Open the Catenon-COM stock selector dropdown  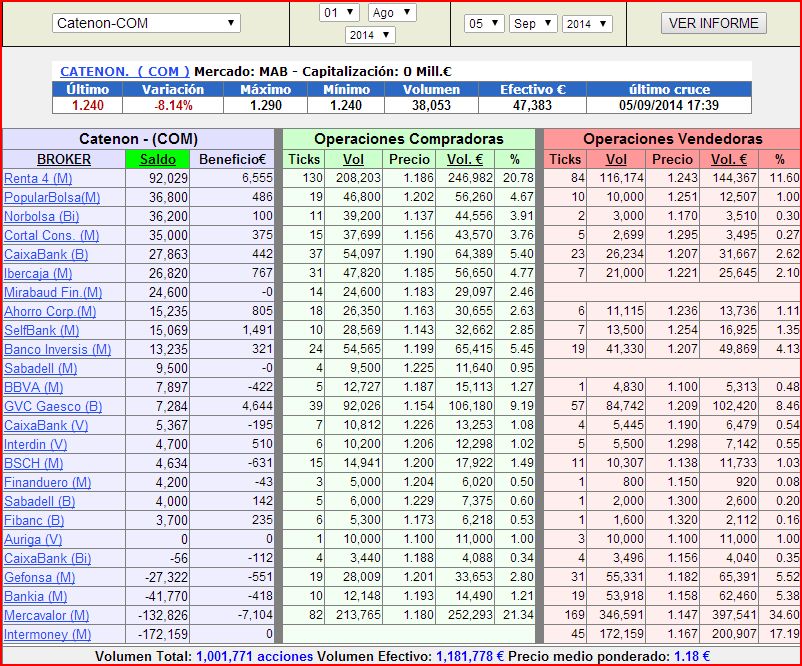click(146, 23)
